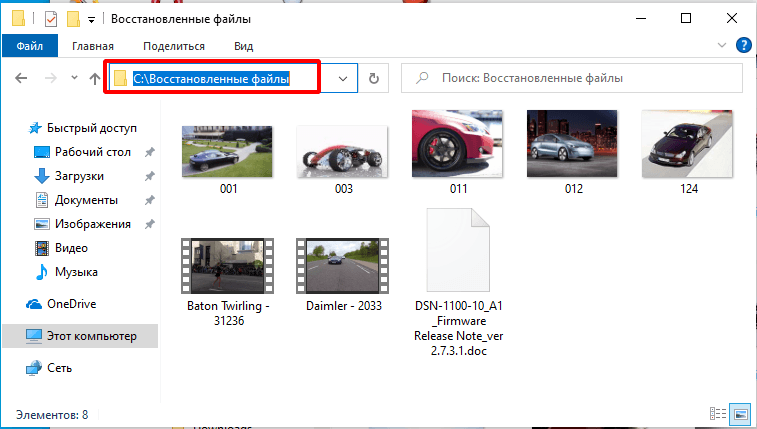This screenshot has width=757, height=429.
Task: Click the Properties icon in quick access toolbar
Action: [51, 19]
